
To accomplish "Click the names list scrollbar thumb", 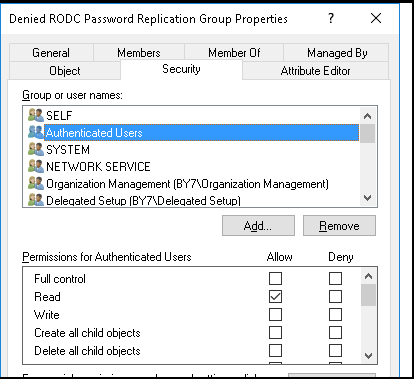I will point(368,133).
